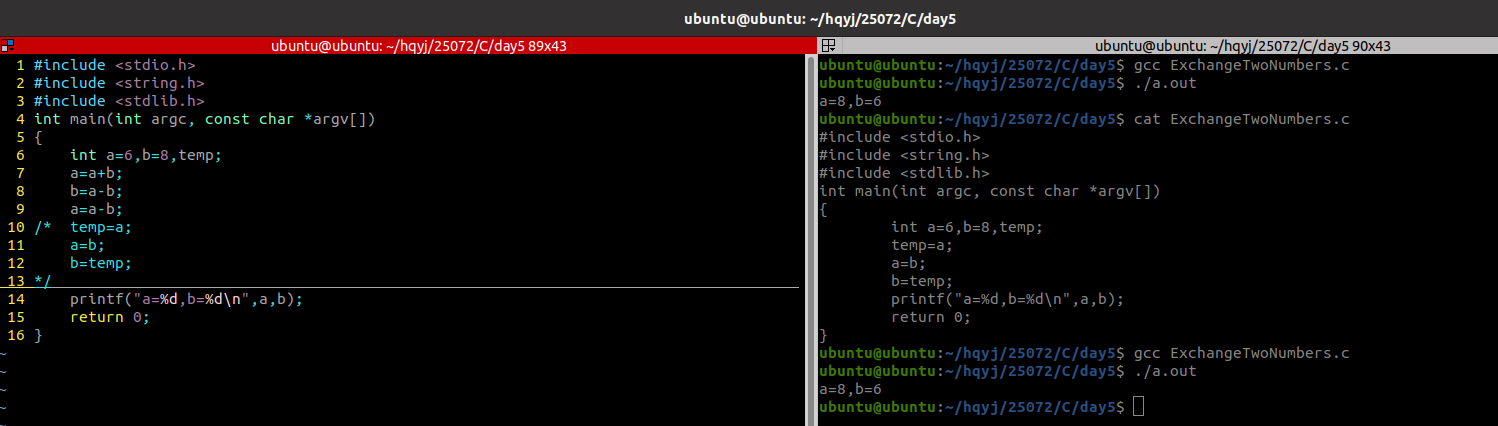Click the 'b=a-b;' statement in vim
Screen dimensions: 1498x426
(97, 191)
